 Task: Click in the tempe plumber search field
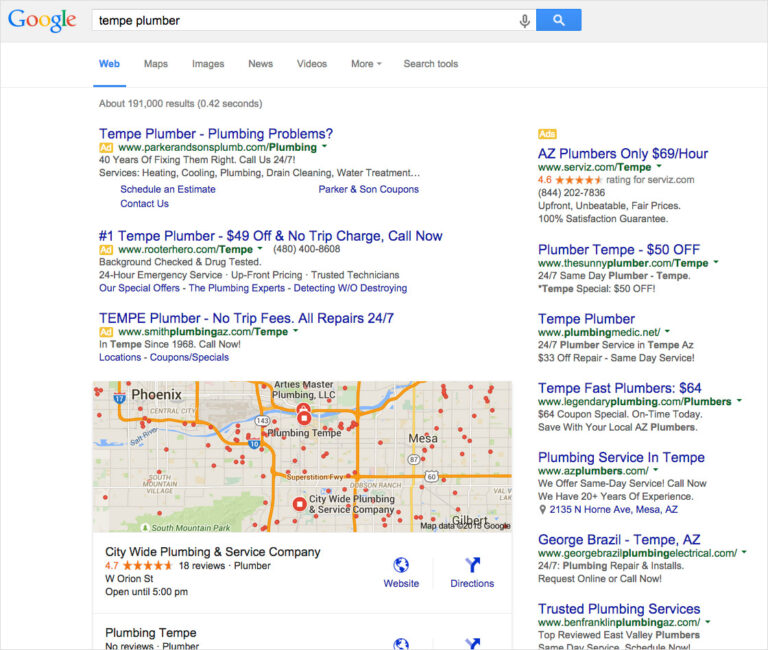(x=304, y=21)
